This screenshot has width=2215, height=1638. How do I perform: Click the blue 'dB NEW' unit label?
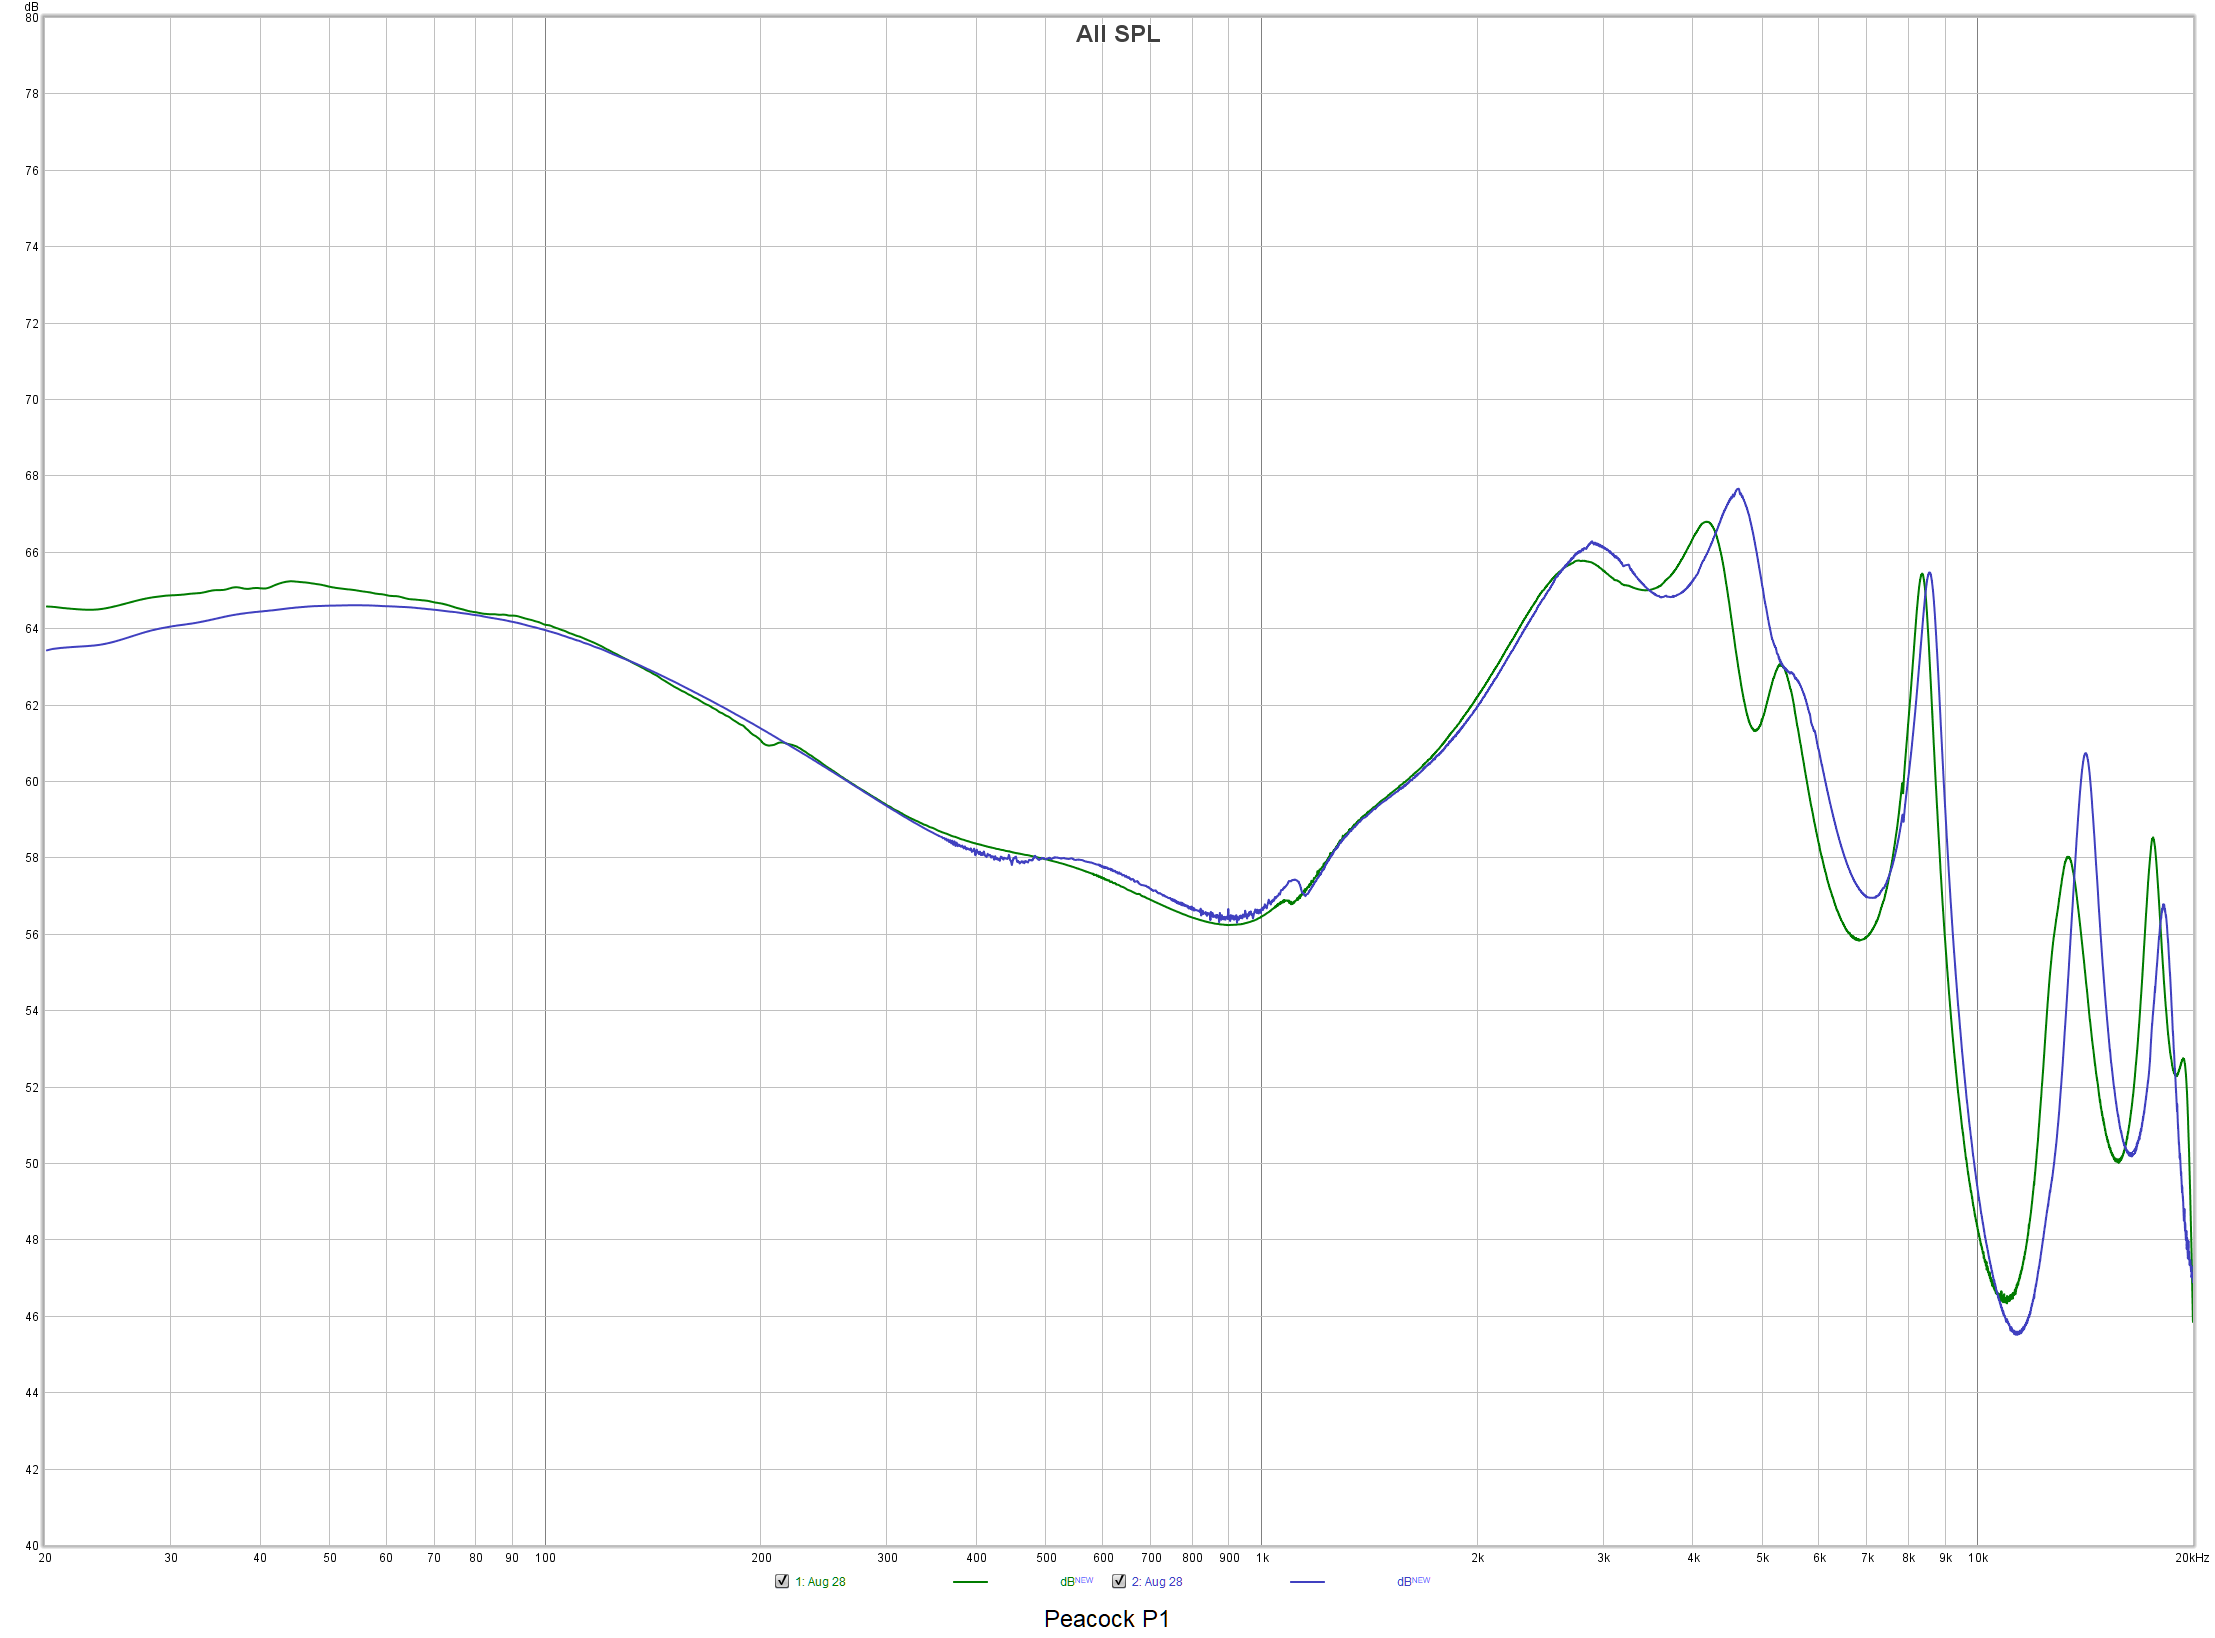click(1413, 1582)
